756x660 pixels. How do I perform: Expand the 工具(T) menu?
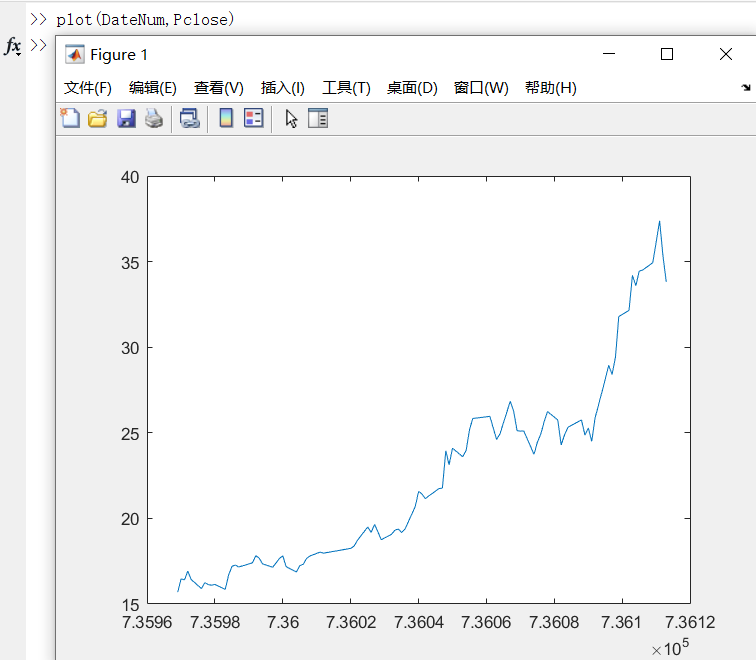[346, 88]
